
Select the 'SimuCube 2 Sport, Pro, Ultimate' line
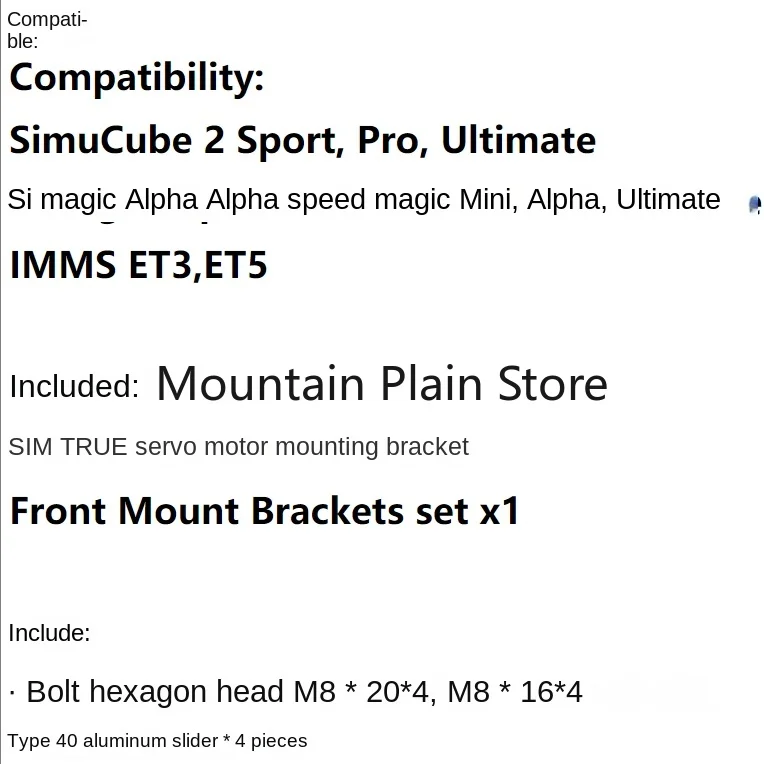click(x=302, y=140)
